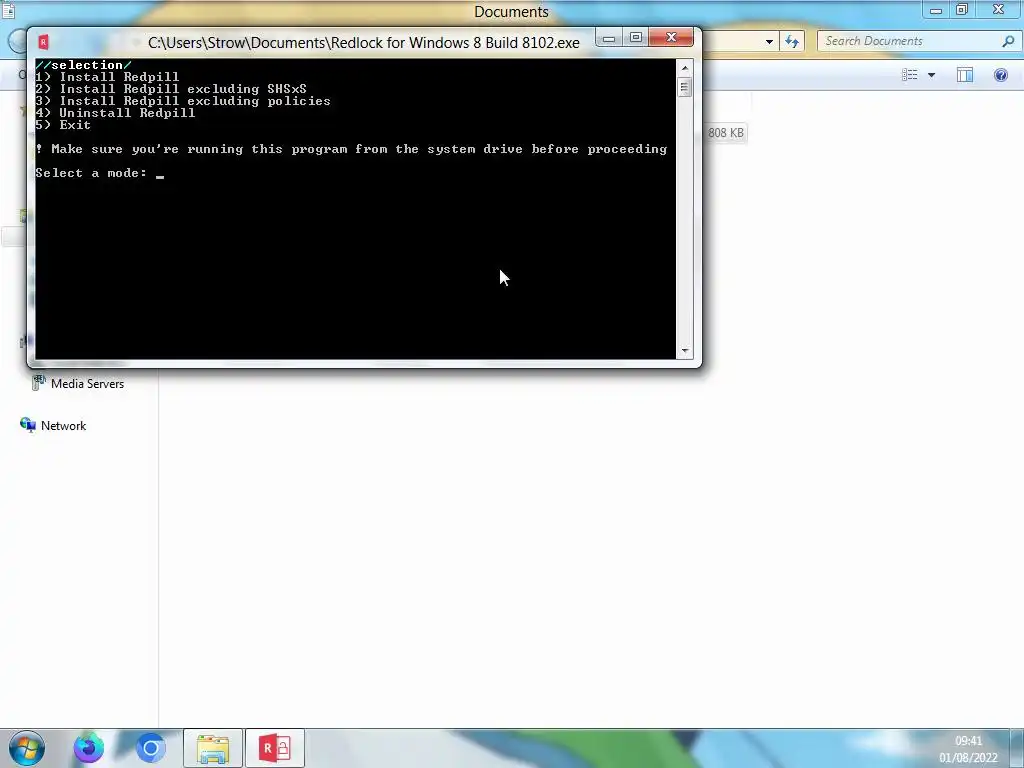Click the taskbar clock showing 09:41

[968, 741]
